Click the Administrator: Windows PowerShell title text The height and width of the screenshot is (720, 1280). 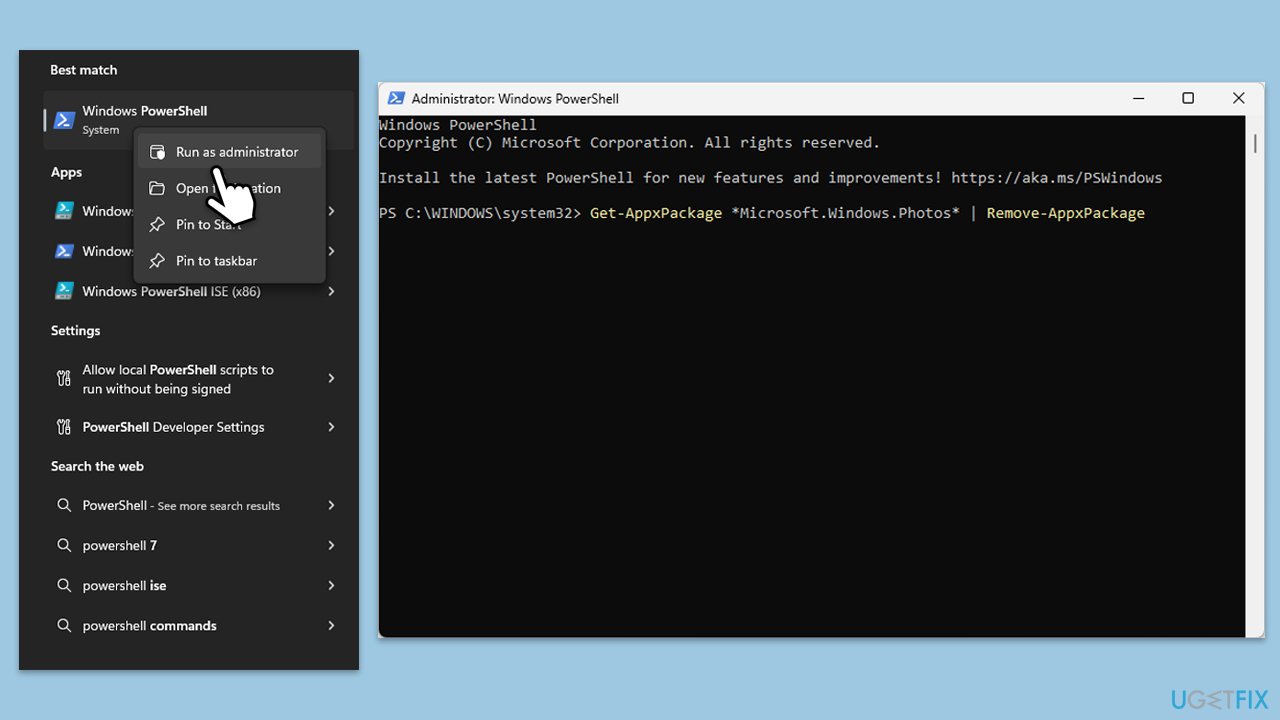[x=515, y=99]
